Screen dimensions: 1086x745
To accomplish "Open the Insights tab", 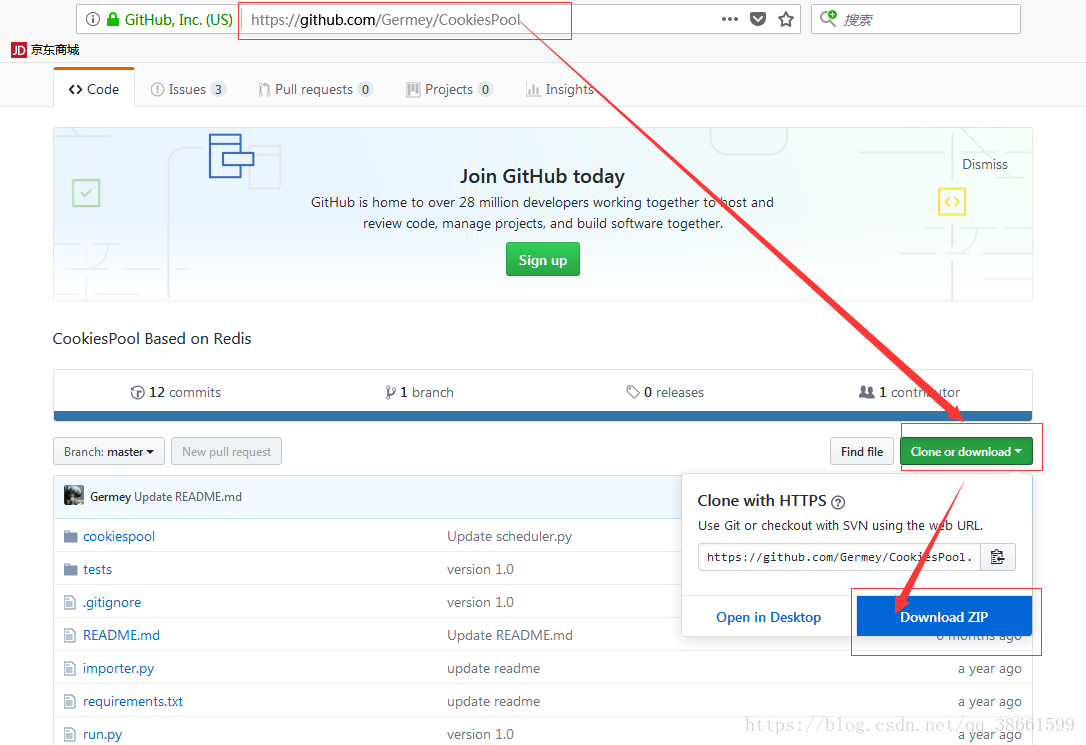I will point(560,89).
